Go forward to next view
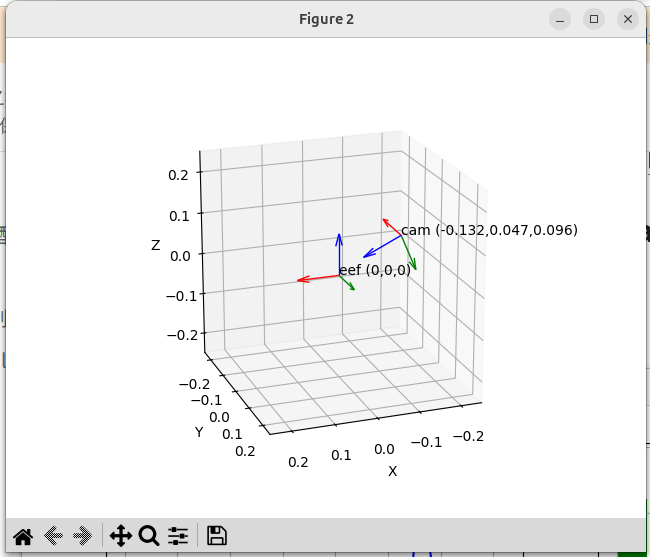The height and width of the screenshot is (557, 650). (x=83, y=536)
